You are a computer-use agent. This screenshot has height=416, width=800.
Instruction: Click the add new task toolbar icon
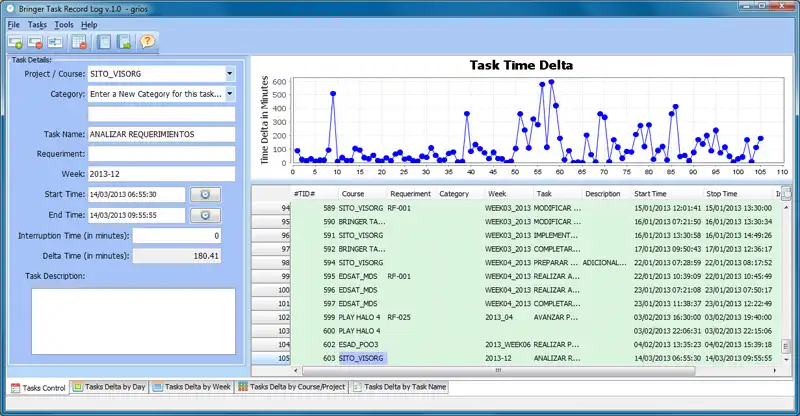coord(15,42)
